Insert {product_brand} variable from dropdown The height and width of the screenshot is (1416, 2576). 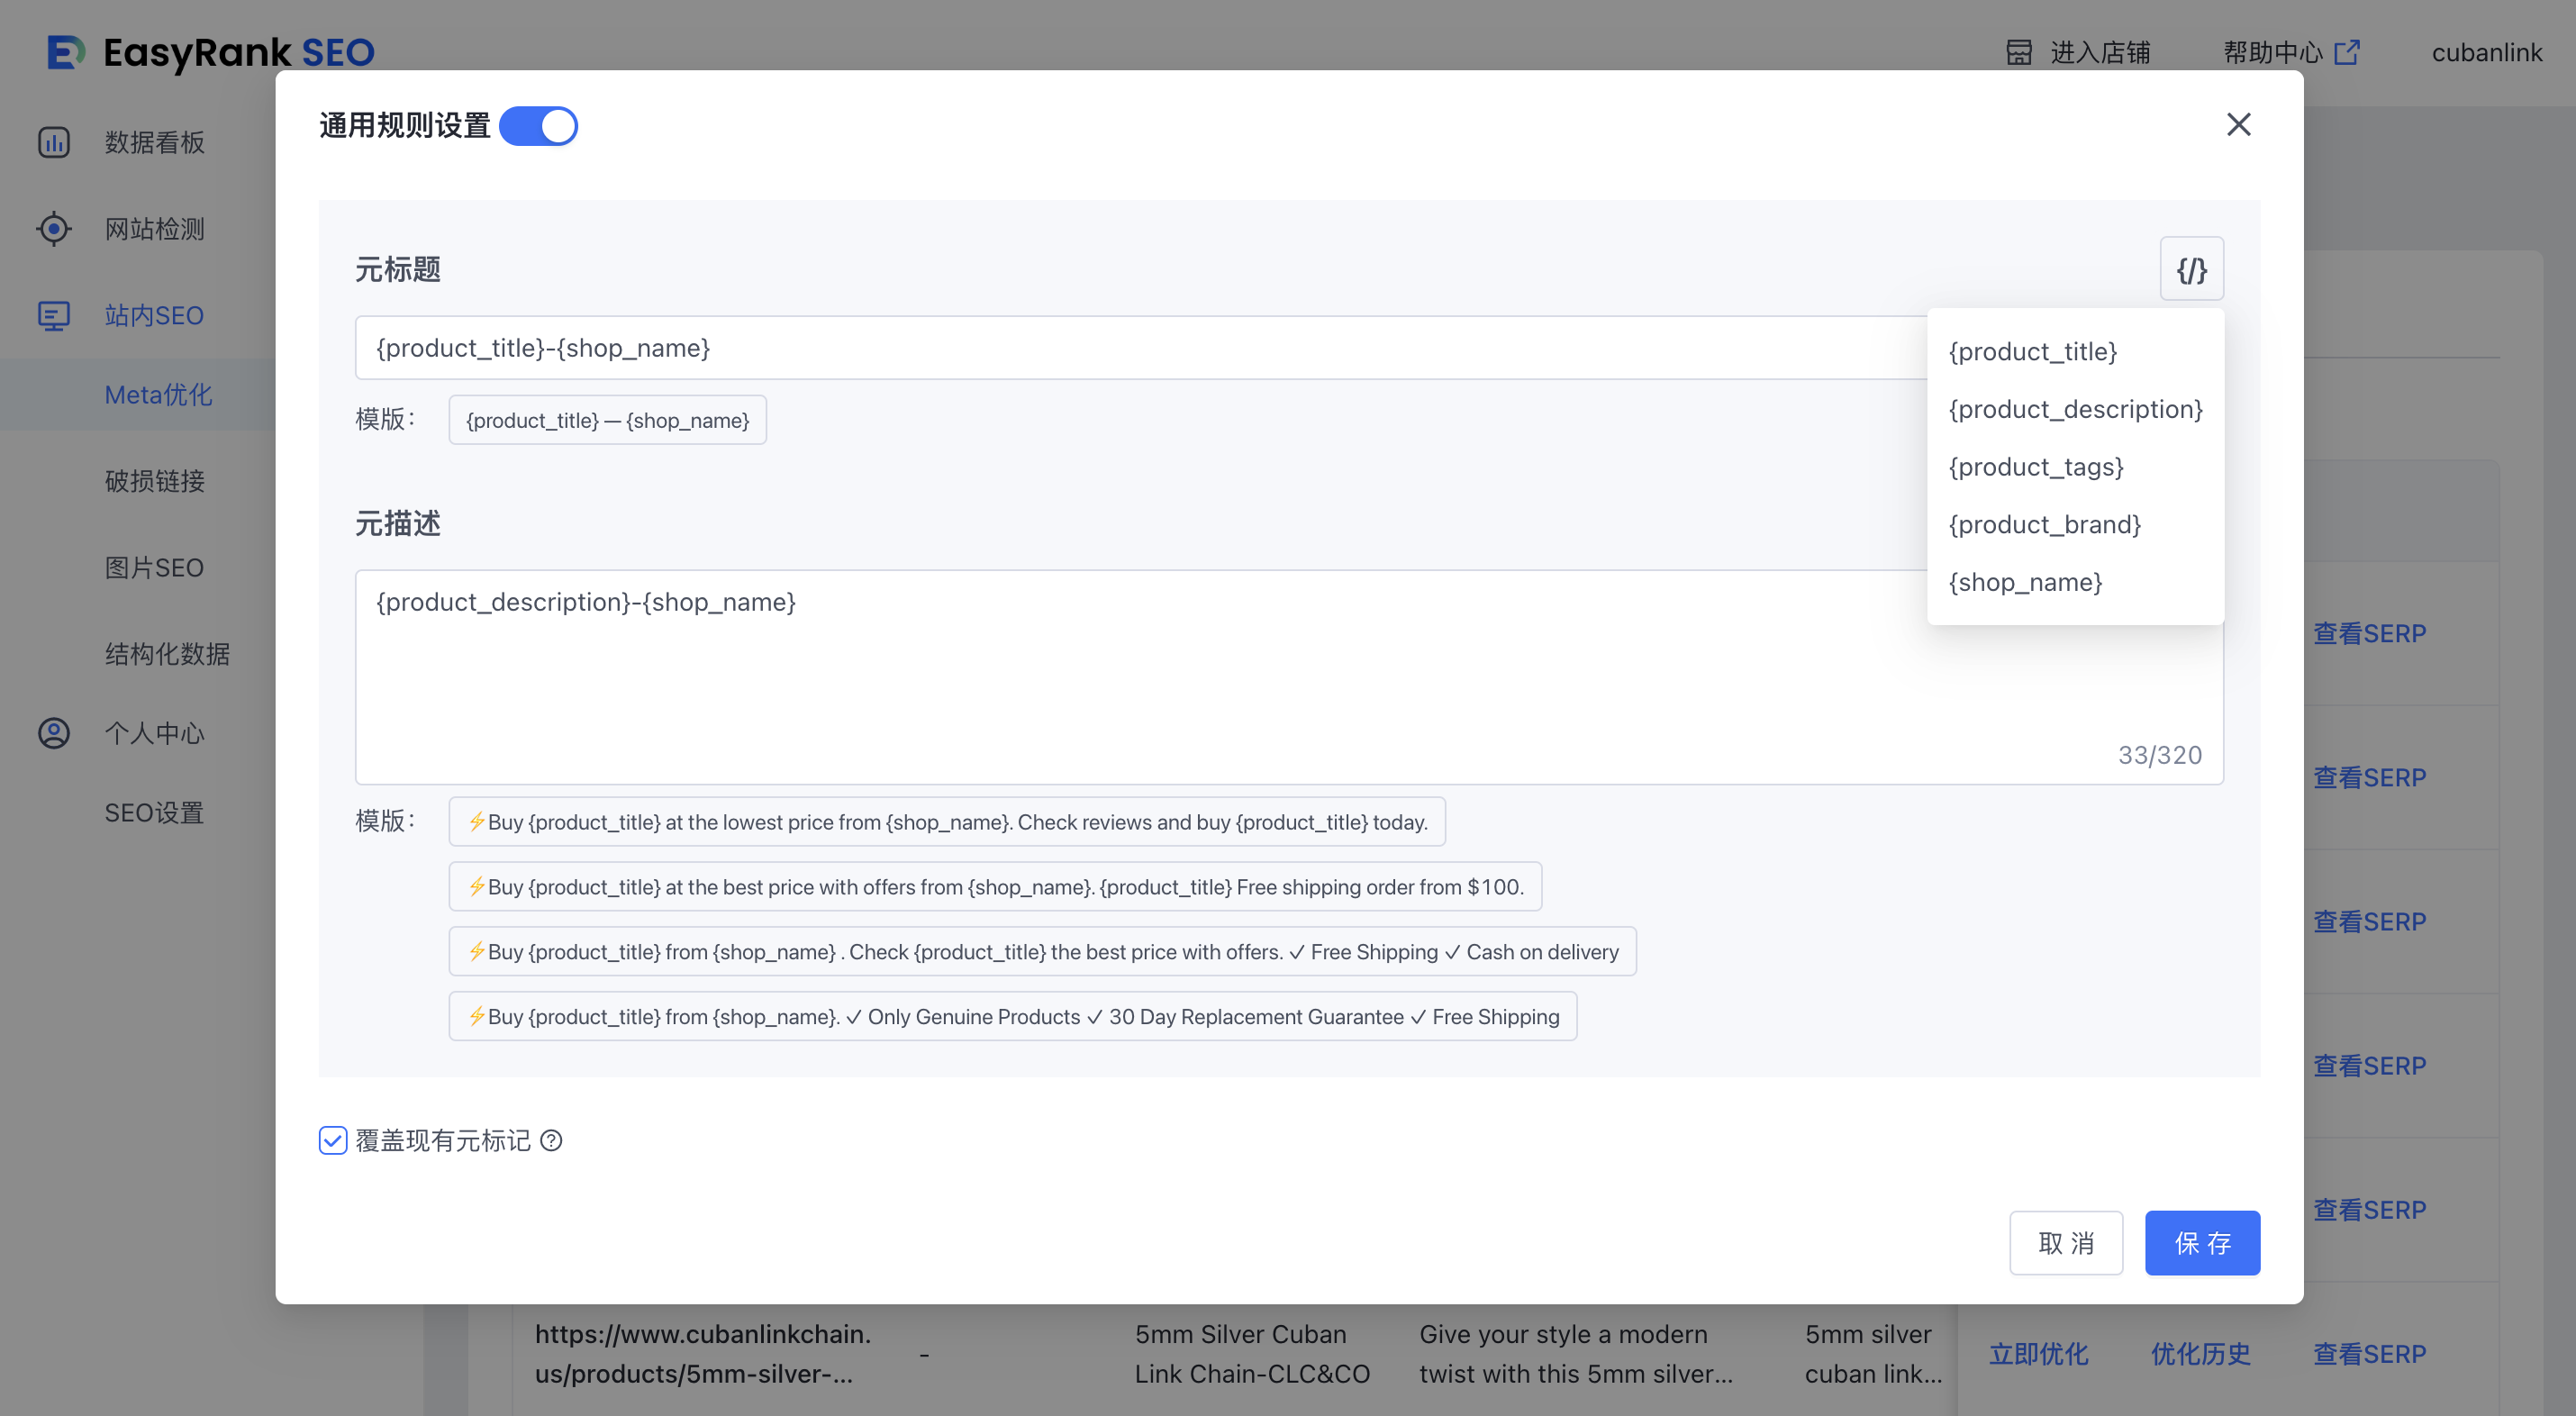[2044, 525]
